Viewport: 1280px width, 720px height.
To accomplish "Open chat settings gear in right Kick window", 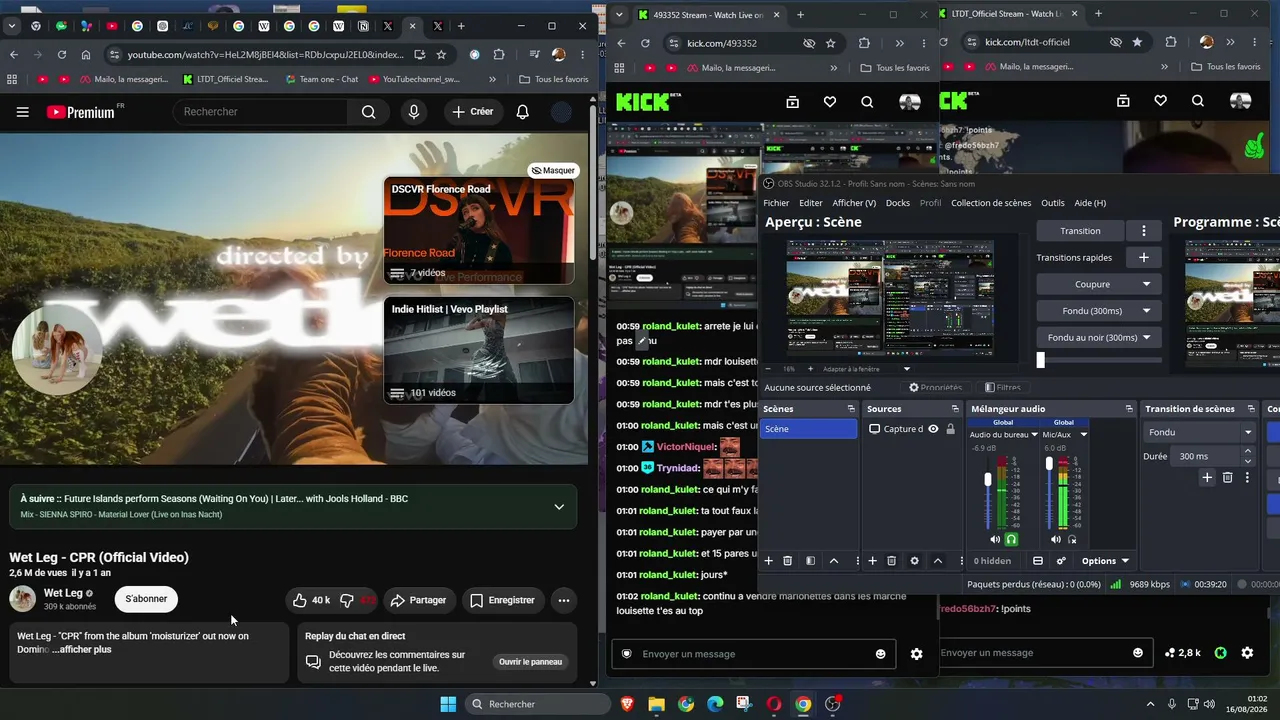I will 1247,653.
